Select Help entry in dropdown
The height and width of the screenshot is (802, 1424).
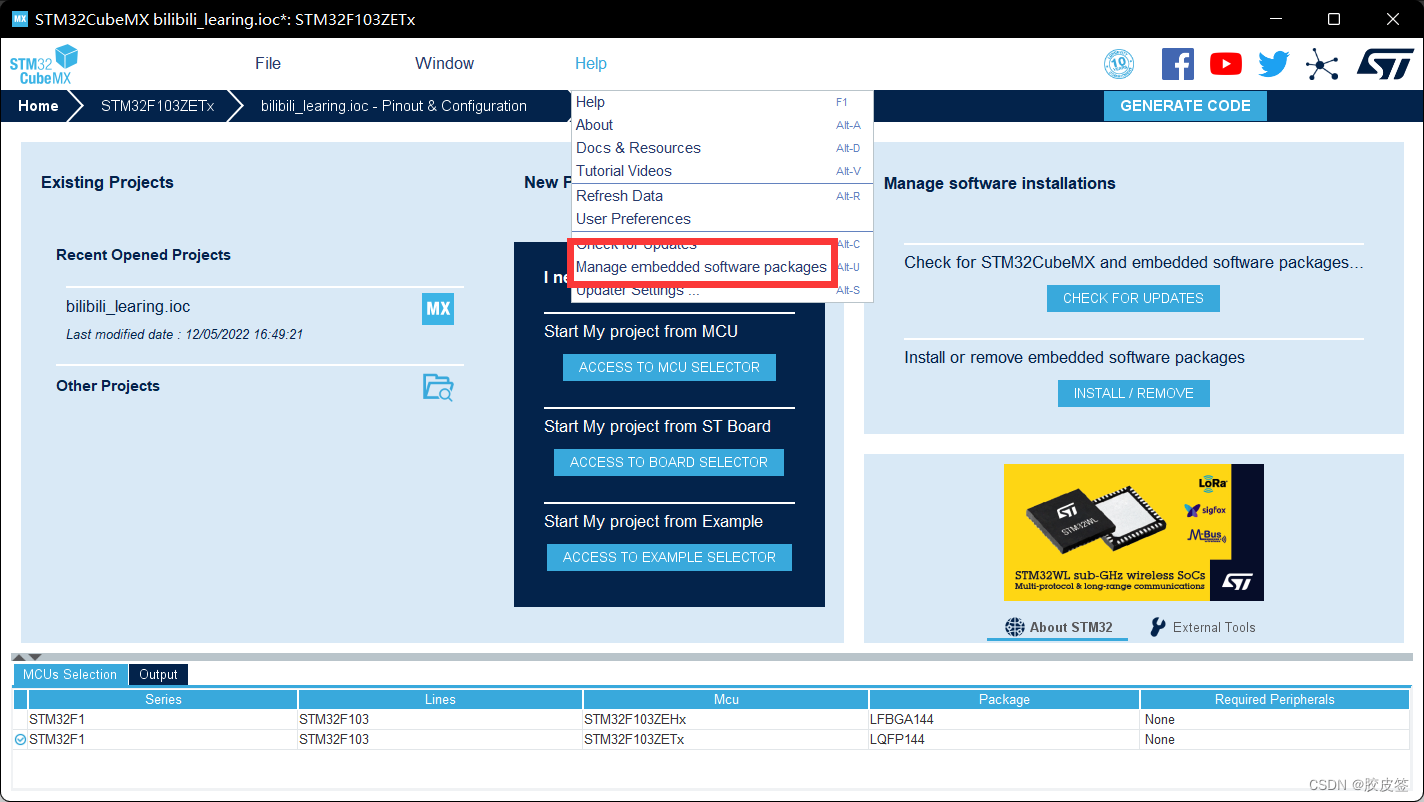[x=722, y=102]
